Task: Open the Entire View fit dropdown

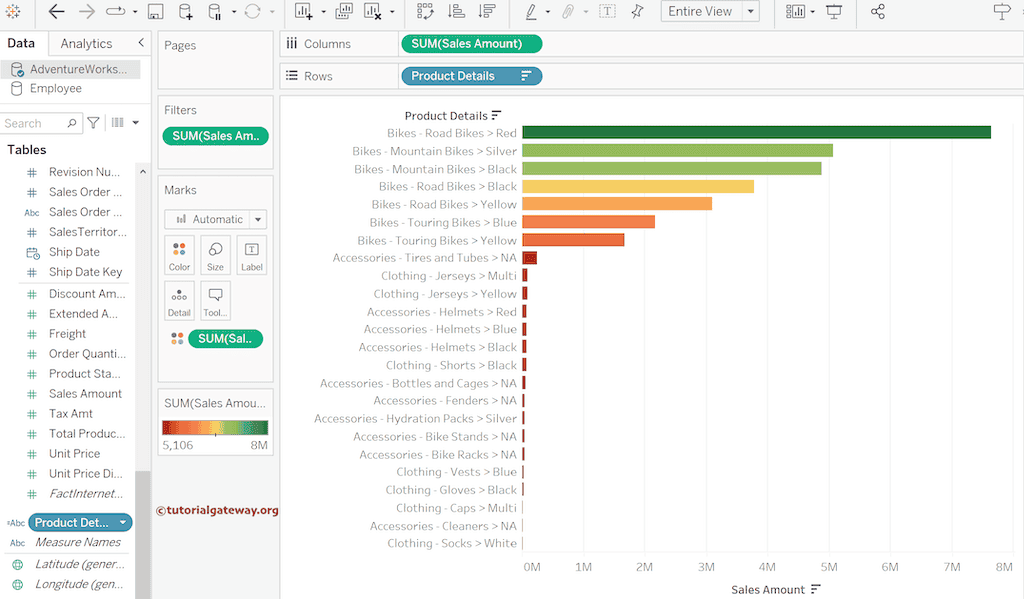Action: (x=750, y=12)
